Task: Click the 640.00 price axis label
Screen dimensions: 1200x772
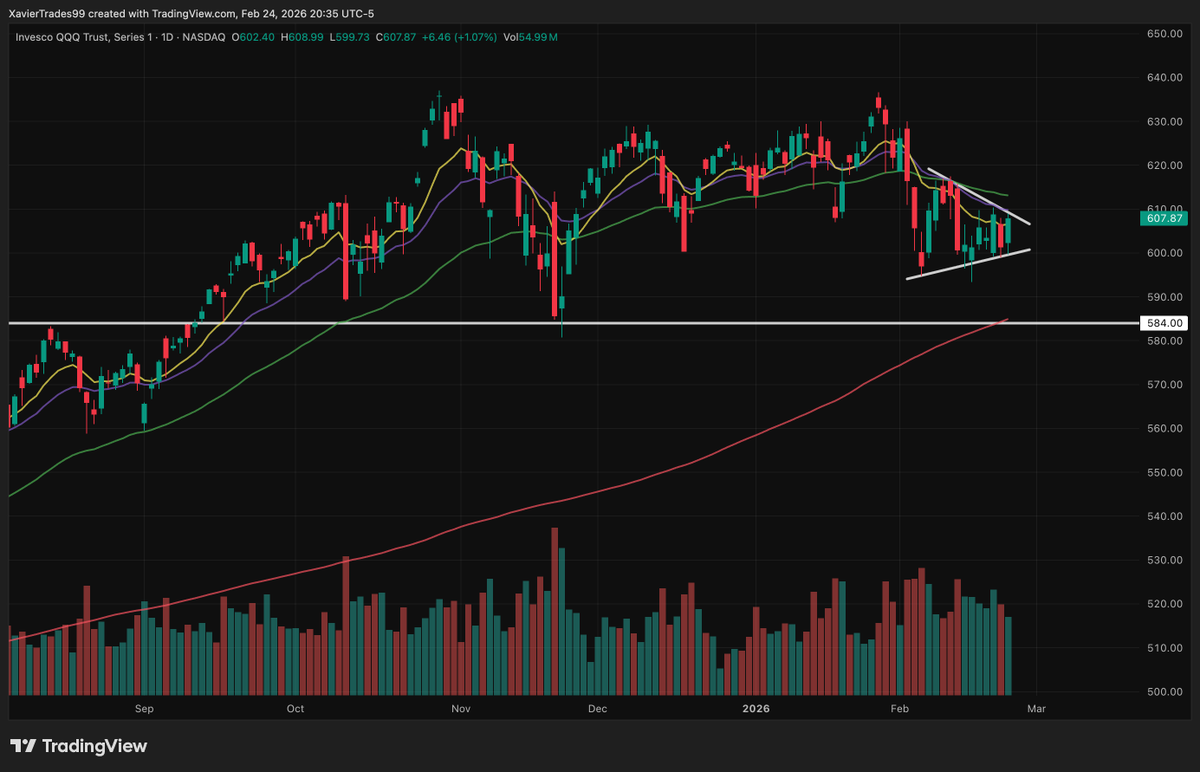Action: click(1164, 78)
